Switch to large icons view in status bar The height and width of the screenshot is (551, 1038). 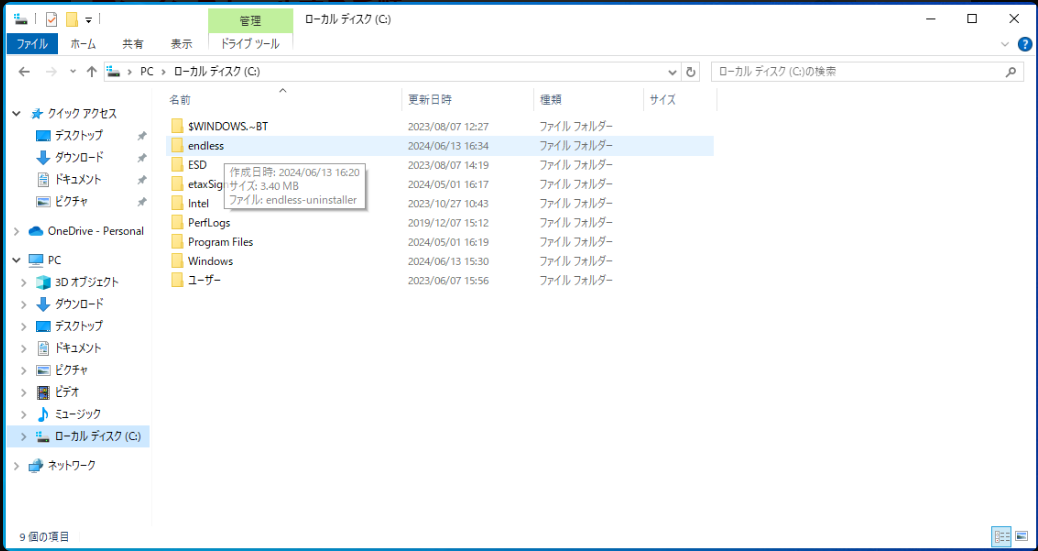click(x=1021, y=536)
